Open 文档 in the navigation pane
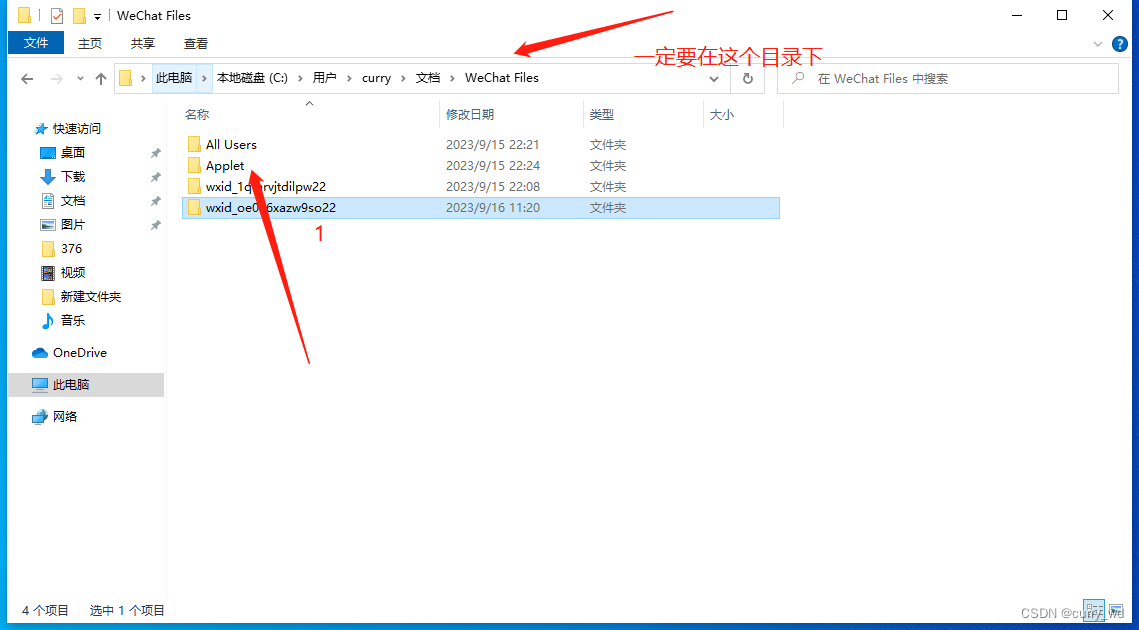 click(x=73, y=201)
